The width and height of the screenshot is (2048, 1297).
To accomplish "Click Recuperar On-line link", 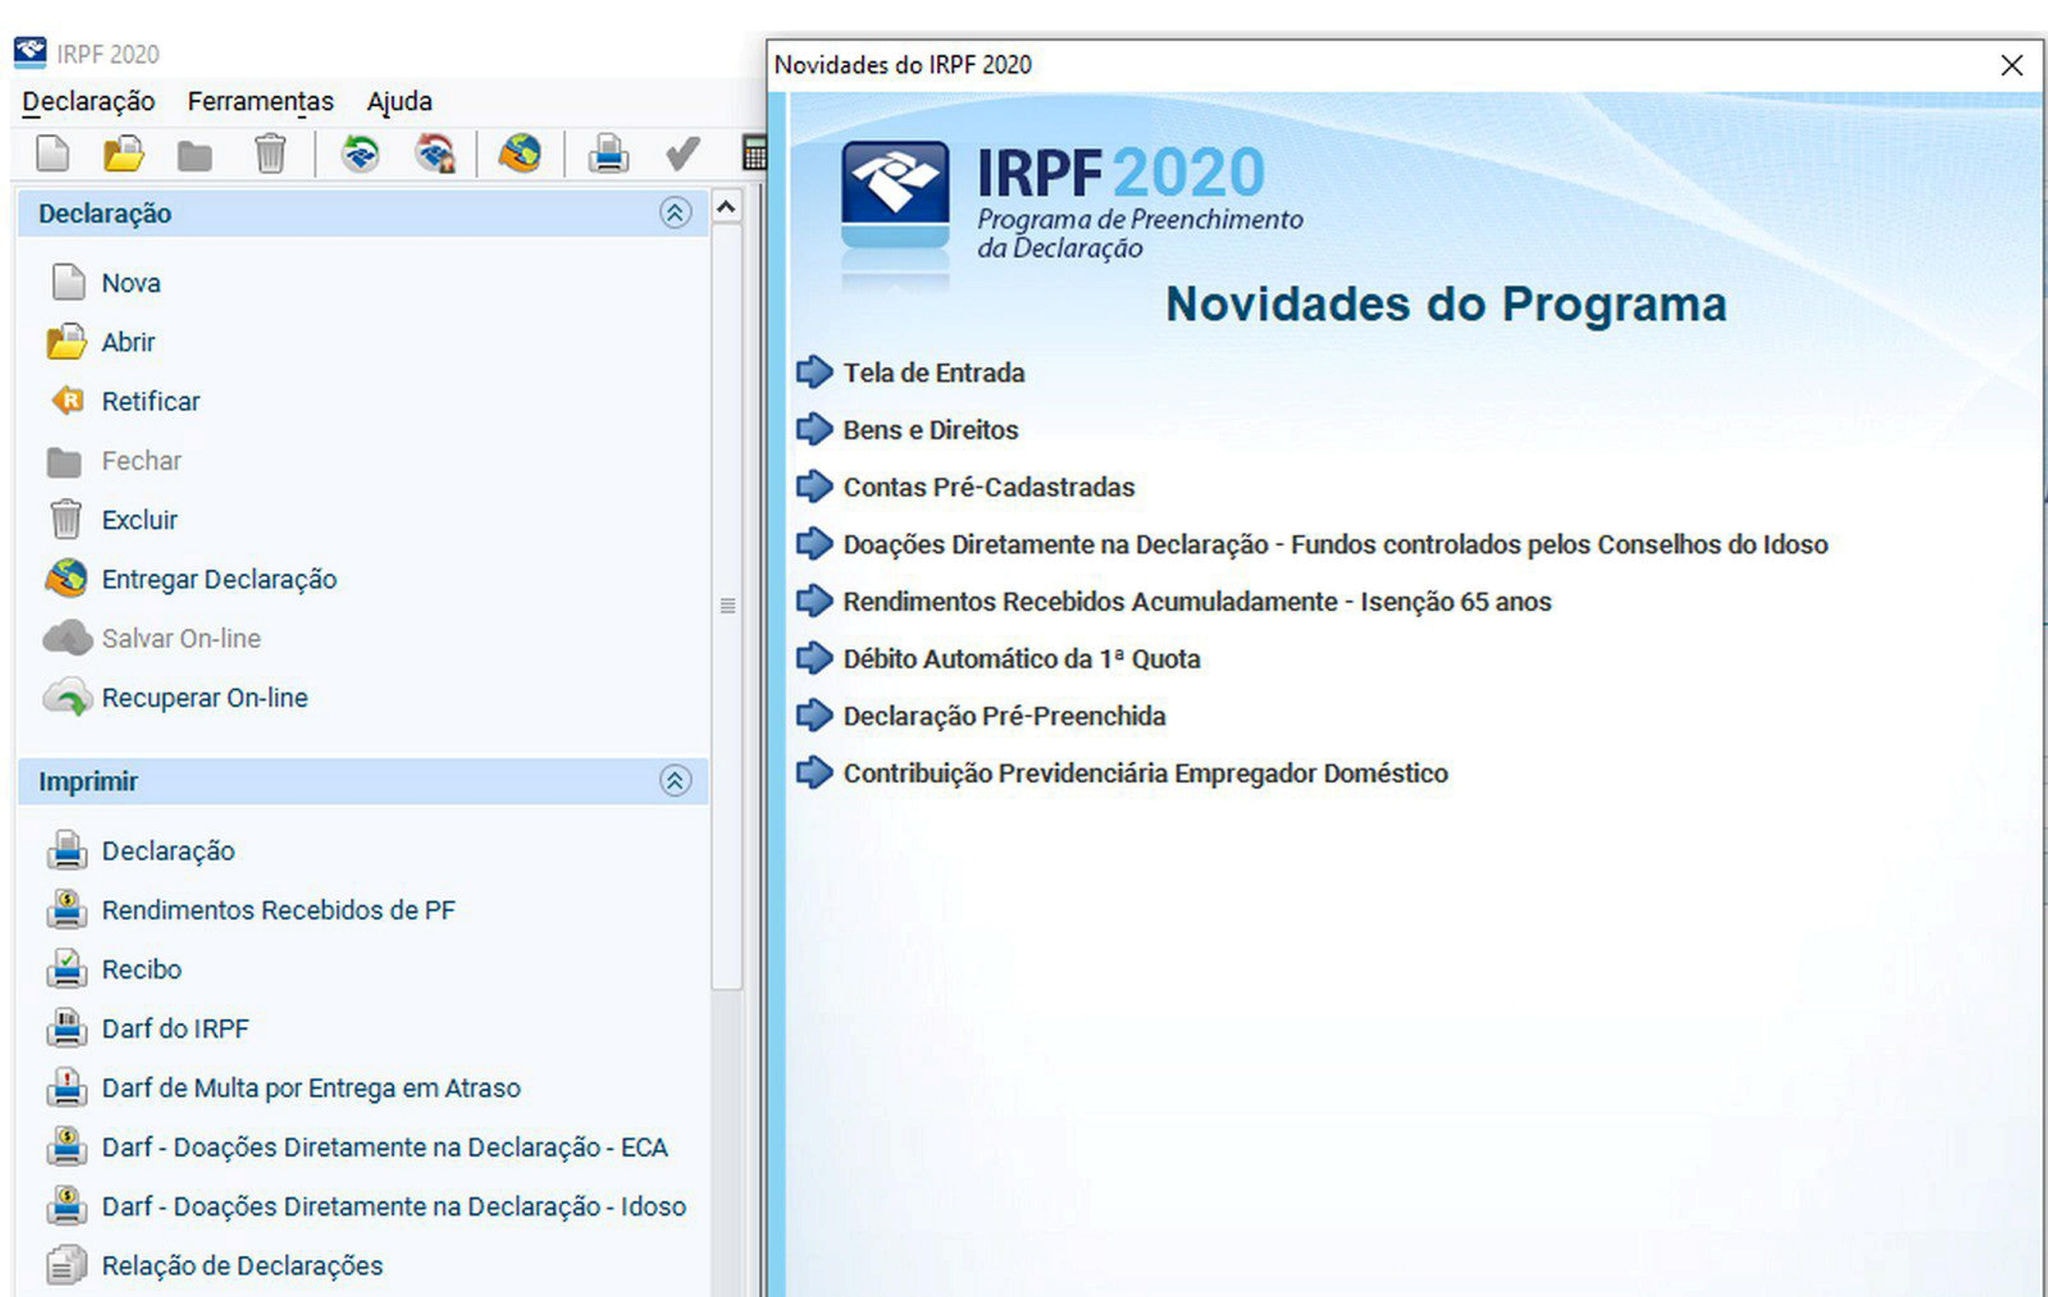I will 205,698.
